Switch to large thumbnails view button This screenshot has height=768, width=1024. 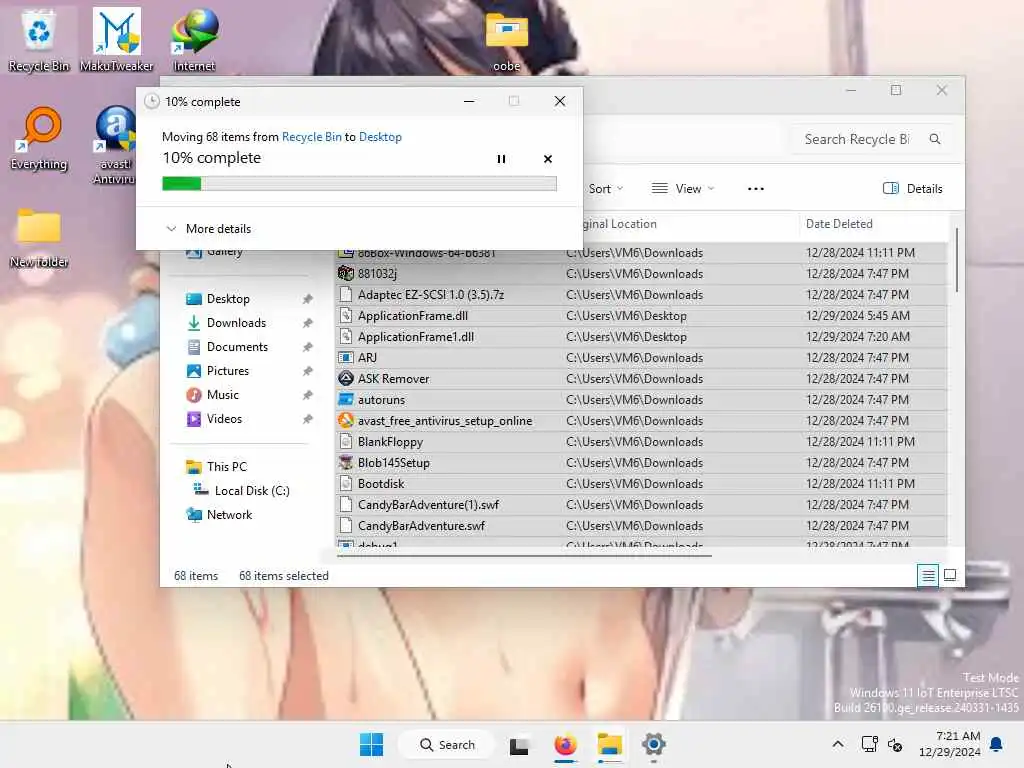[950, 575]
